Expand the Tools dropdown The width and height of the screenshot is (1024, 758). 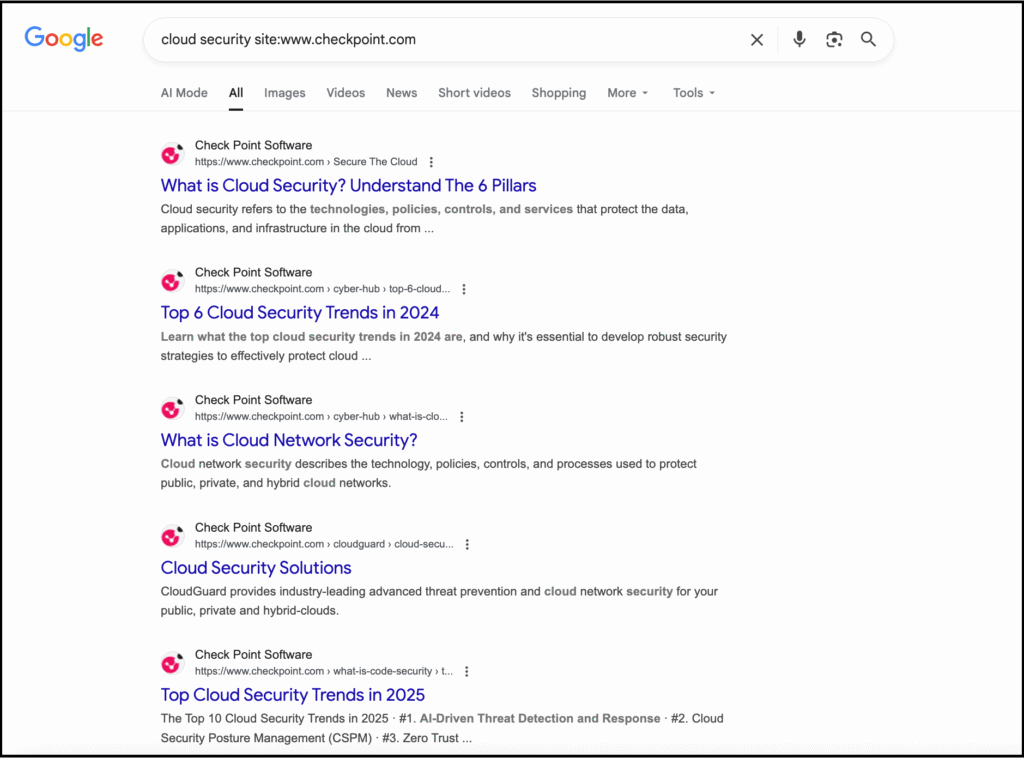pos(693,93)
